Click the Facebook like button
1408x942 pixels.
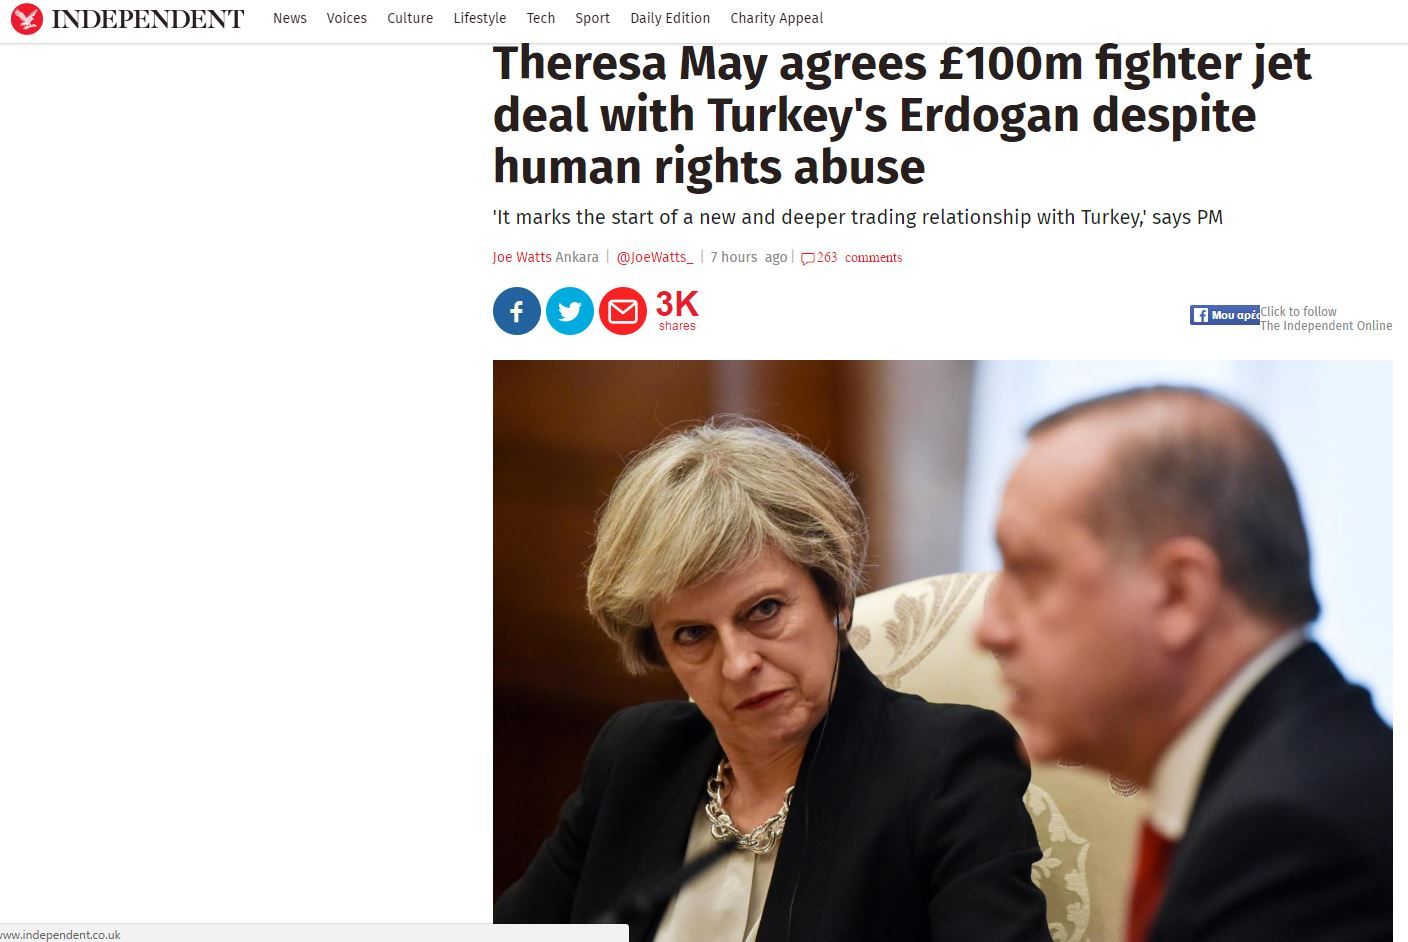click(x=1225, y=315)
